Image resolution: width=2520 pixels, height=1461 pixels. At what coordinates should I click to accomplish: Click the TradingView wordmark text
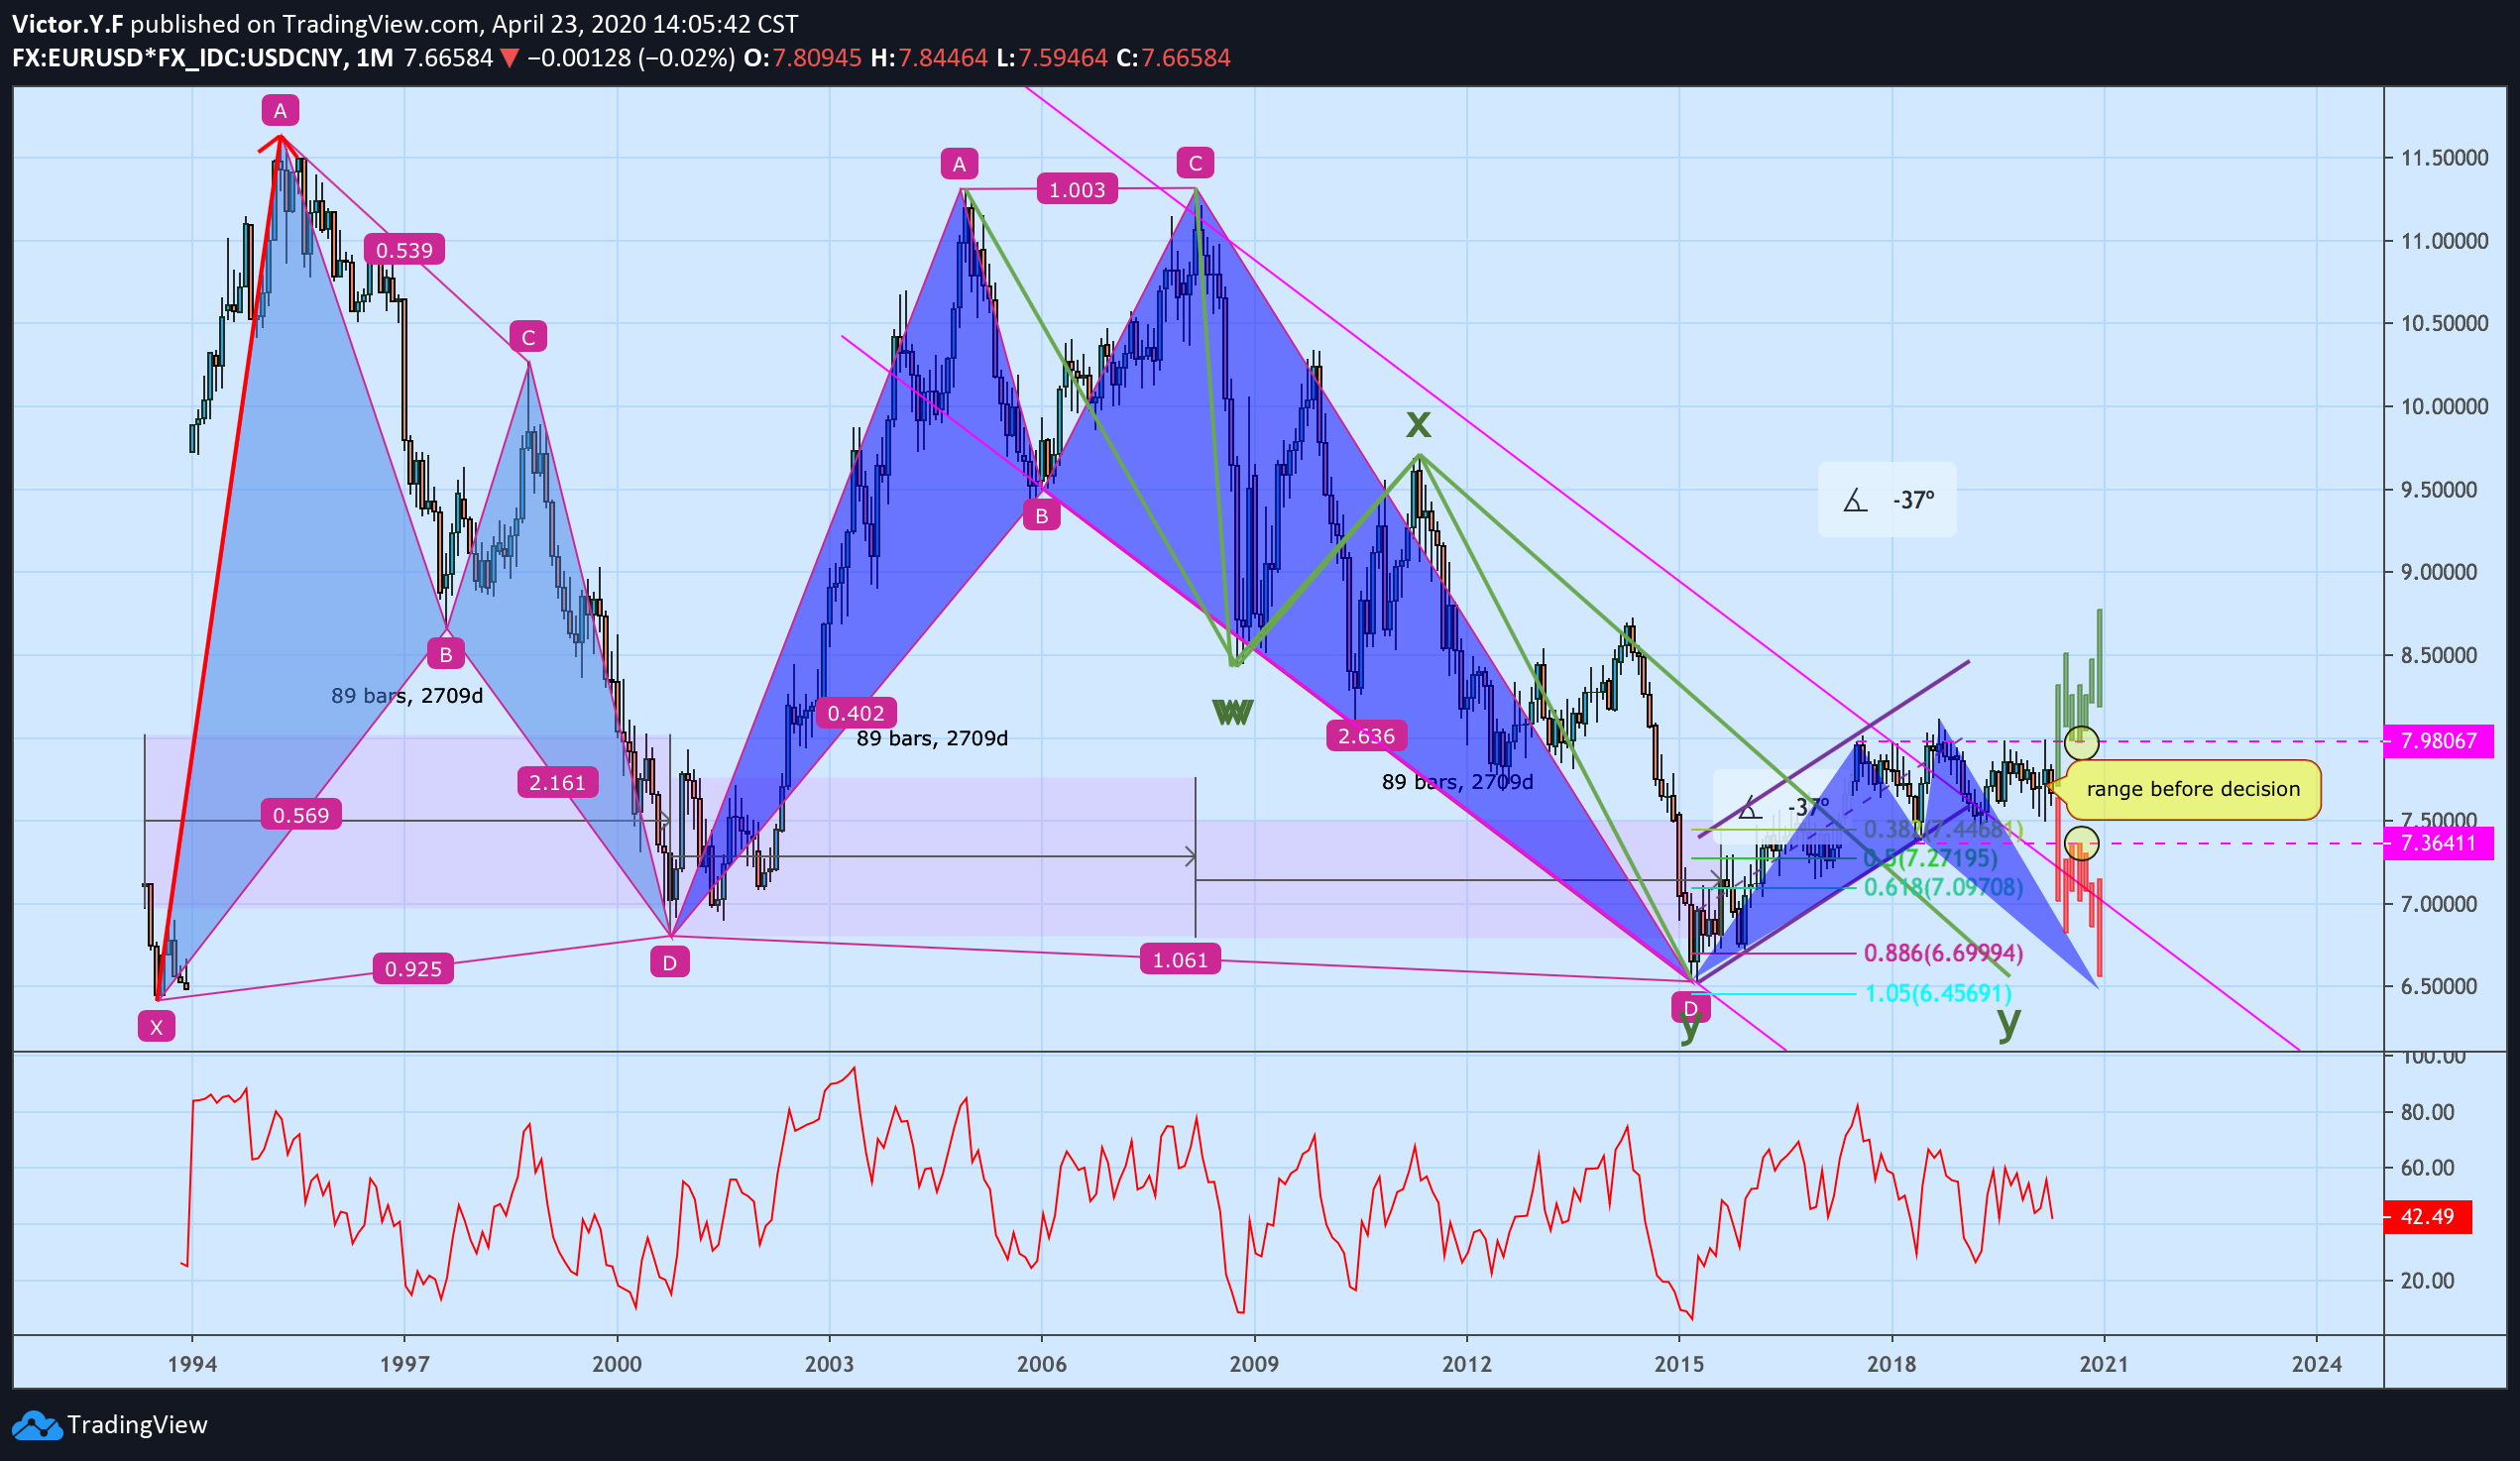137,1425
